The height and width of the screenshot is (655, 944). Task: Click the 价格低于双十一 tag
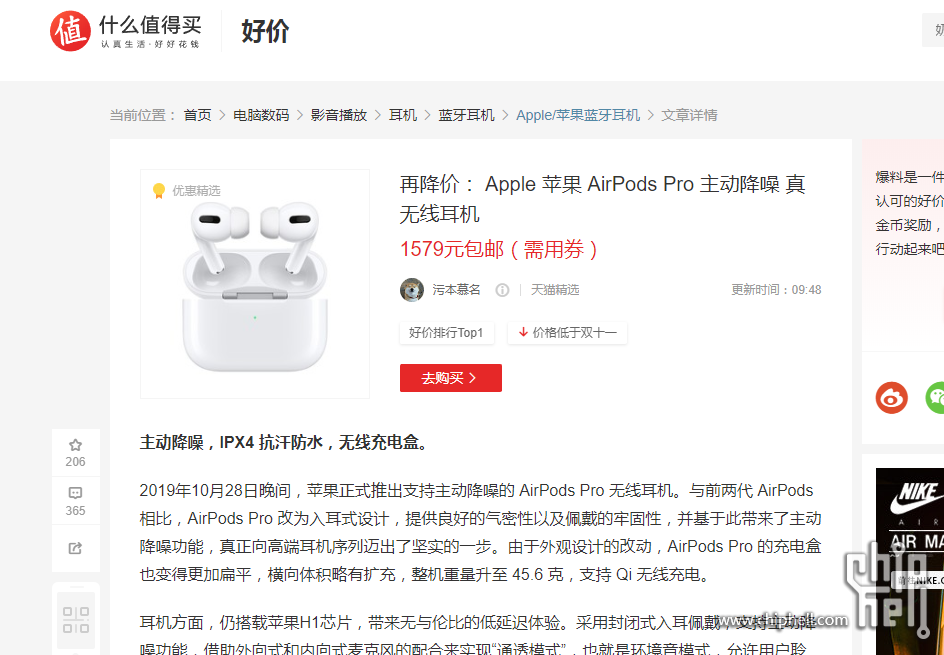click(x=567, y=333)
